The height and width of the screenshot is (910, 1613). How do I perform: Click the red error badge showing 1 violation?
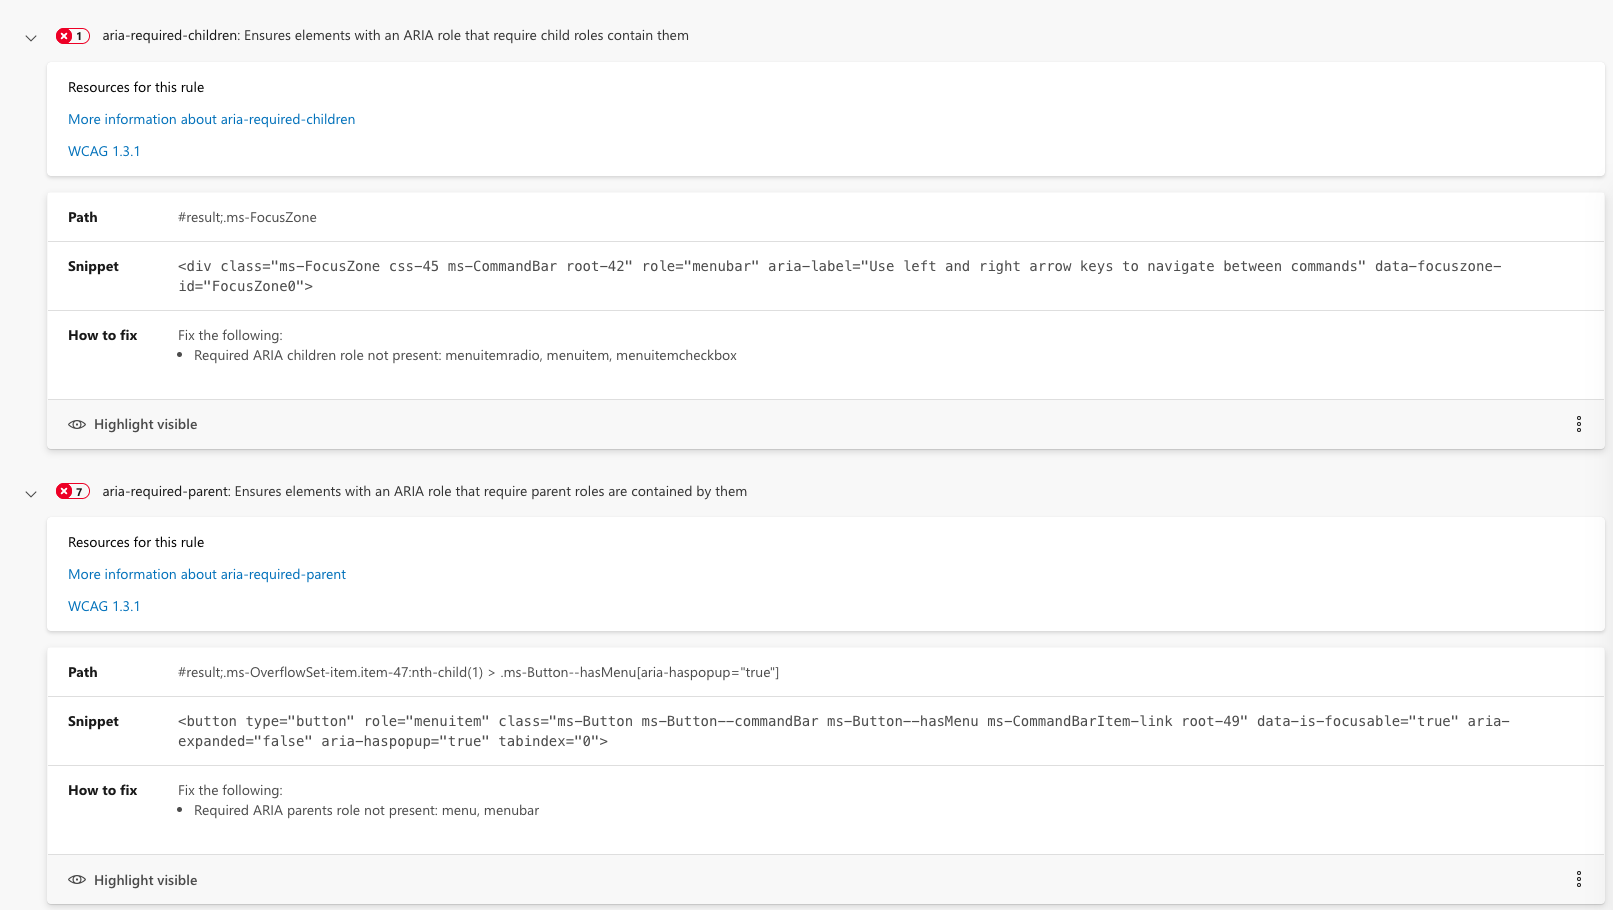coord(72,35)
